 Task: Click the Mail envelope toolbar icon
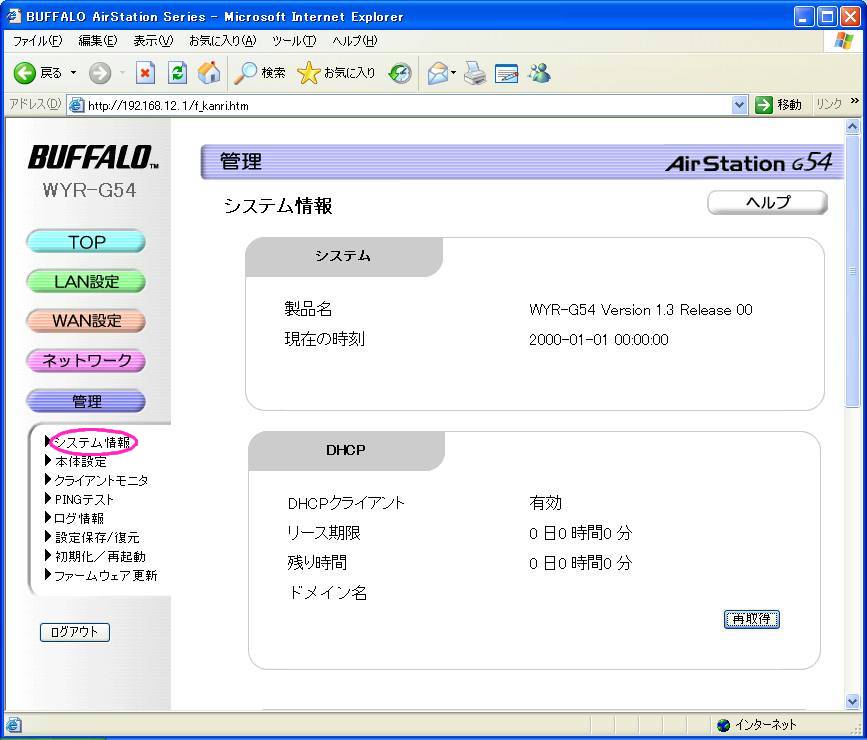[437, 73]
